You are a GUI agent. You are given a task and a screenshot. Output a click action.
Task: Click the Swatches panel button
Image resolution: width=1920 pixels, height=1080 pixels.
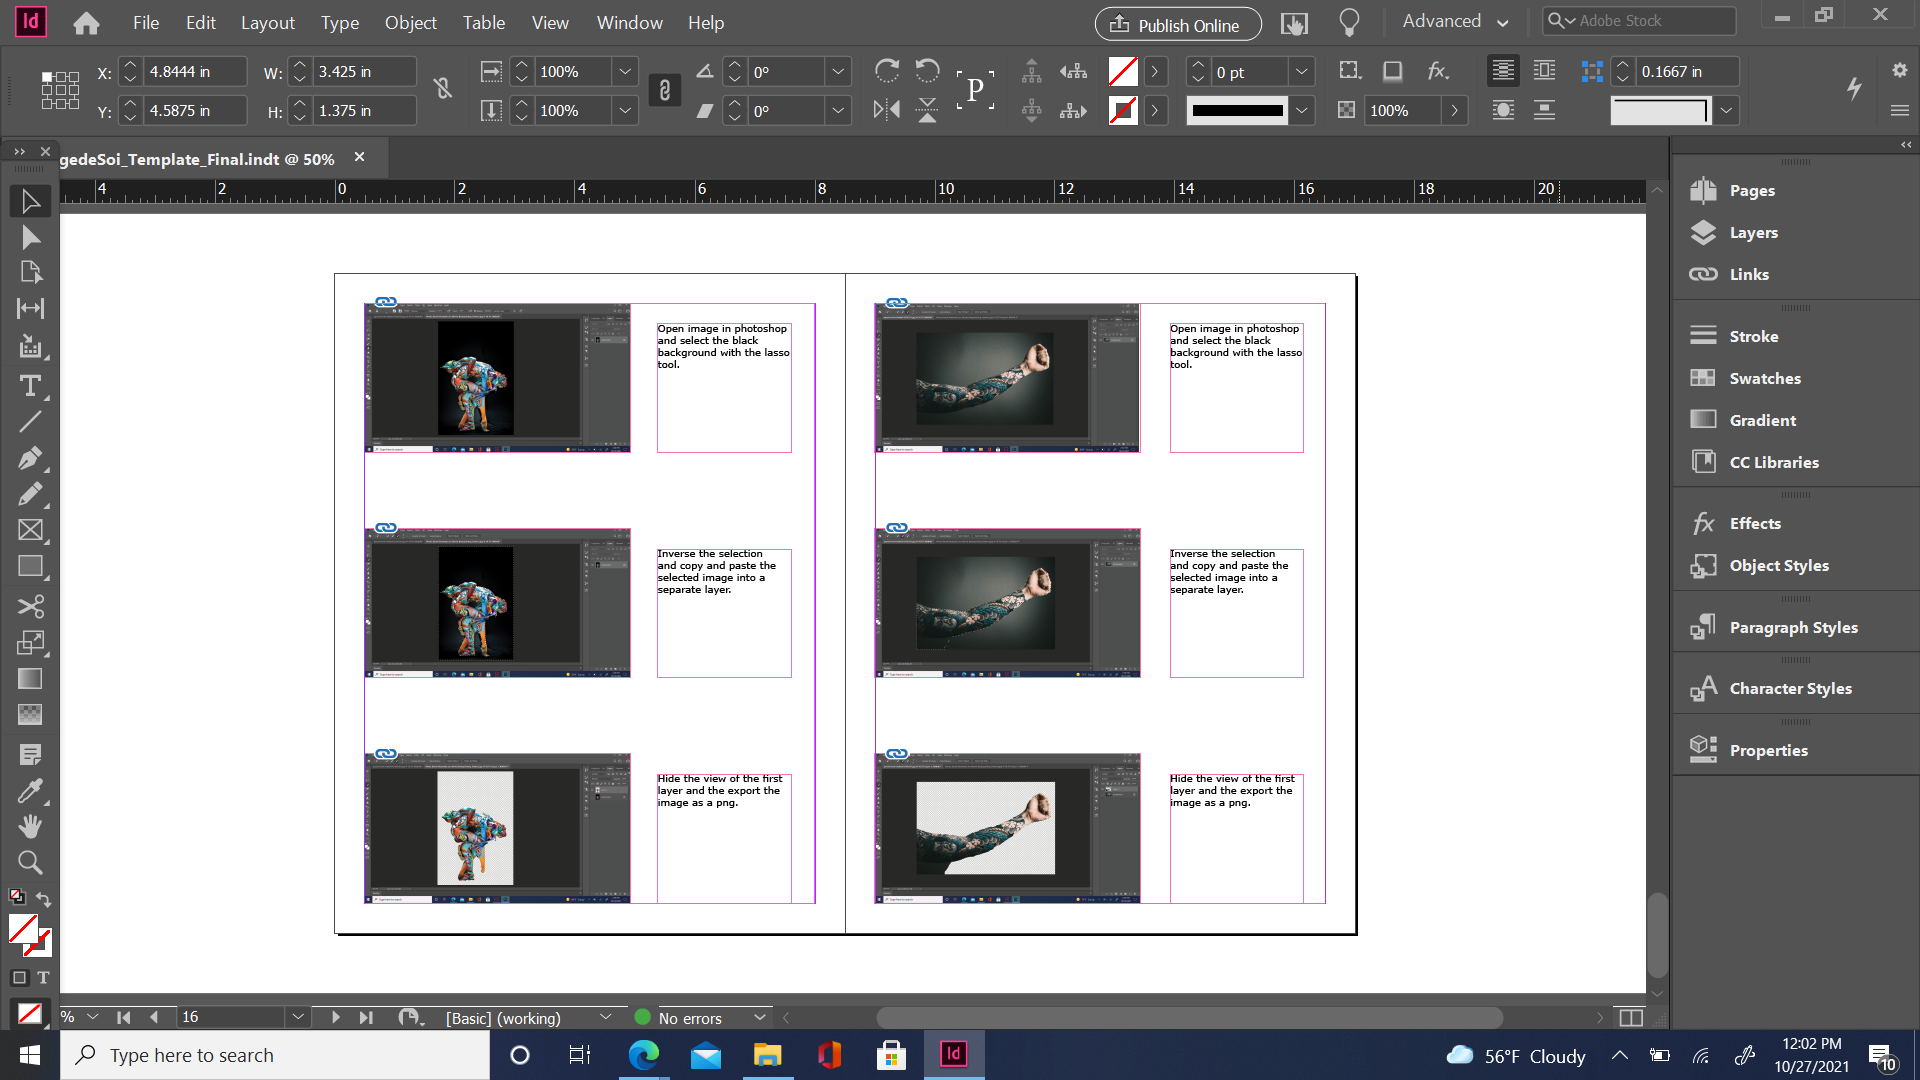pyautogui.click(x=1764, y=378)
